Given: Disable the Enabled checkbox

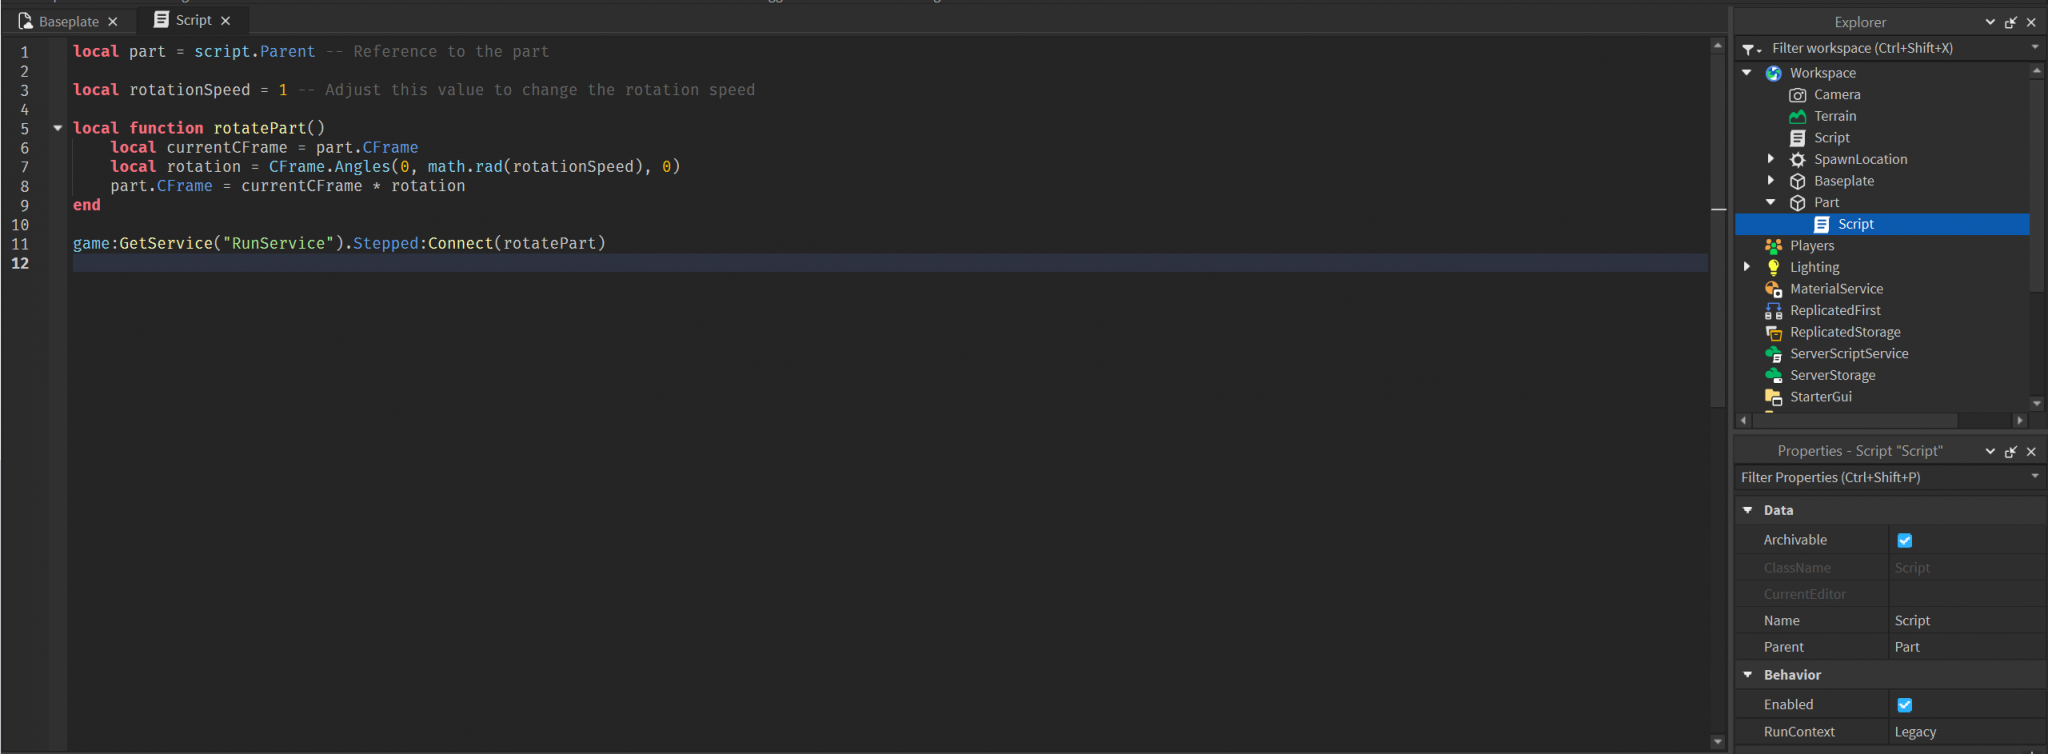Looking at the screenshot, I should (x=1904, y=705).
